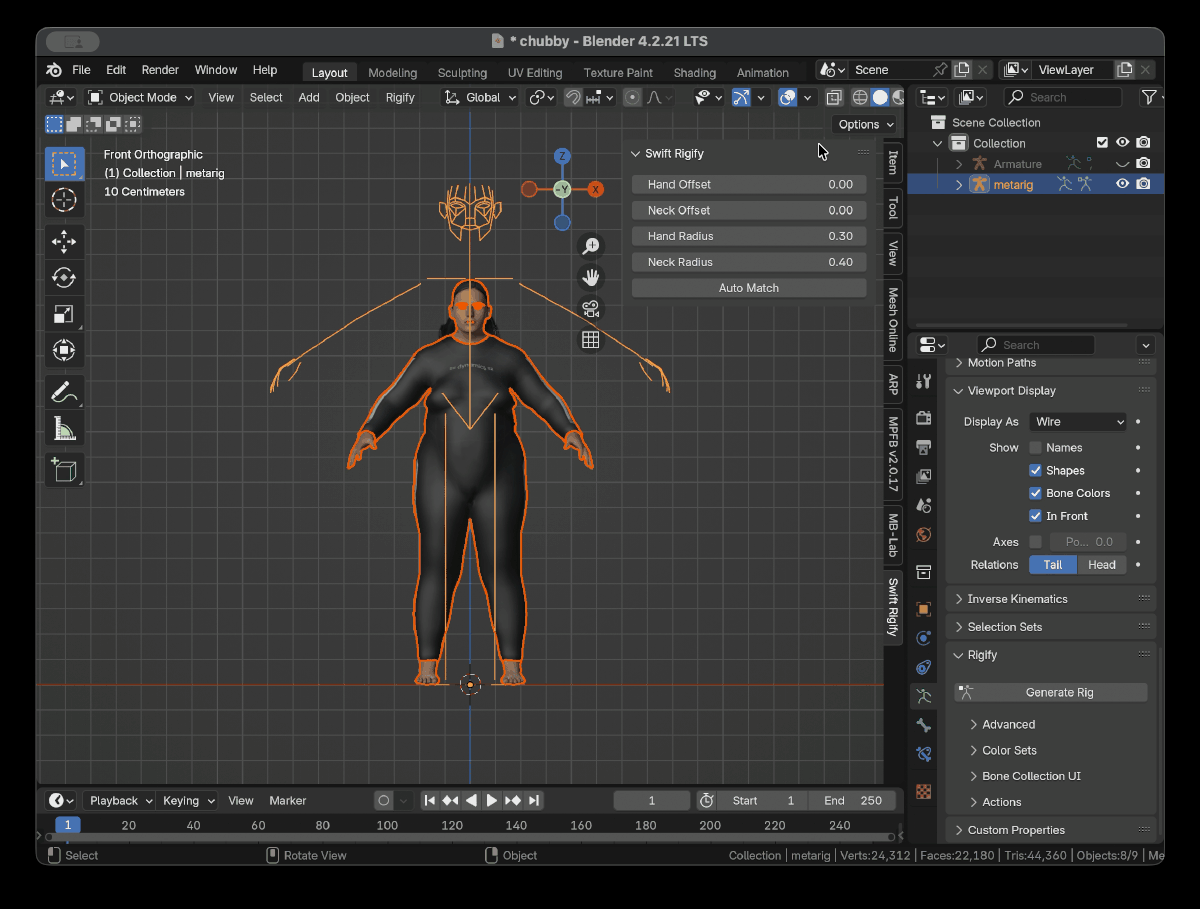Expand Armature in outliner tree
1200x909 pixels.
coord(959,164)
